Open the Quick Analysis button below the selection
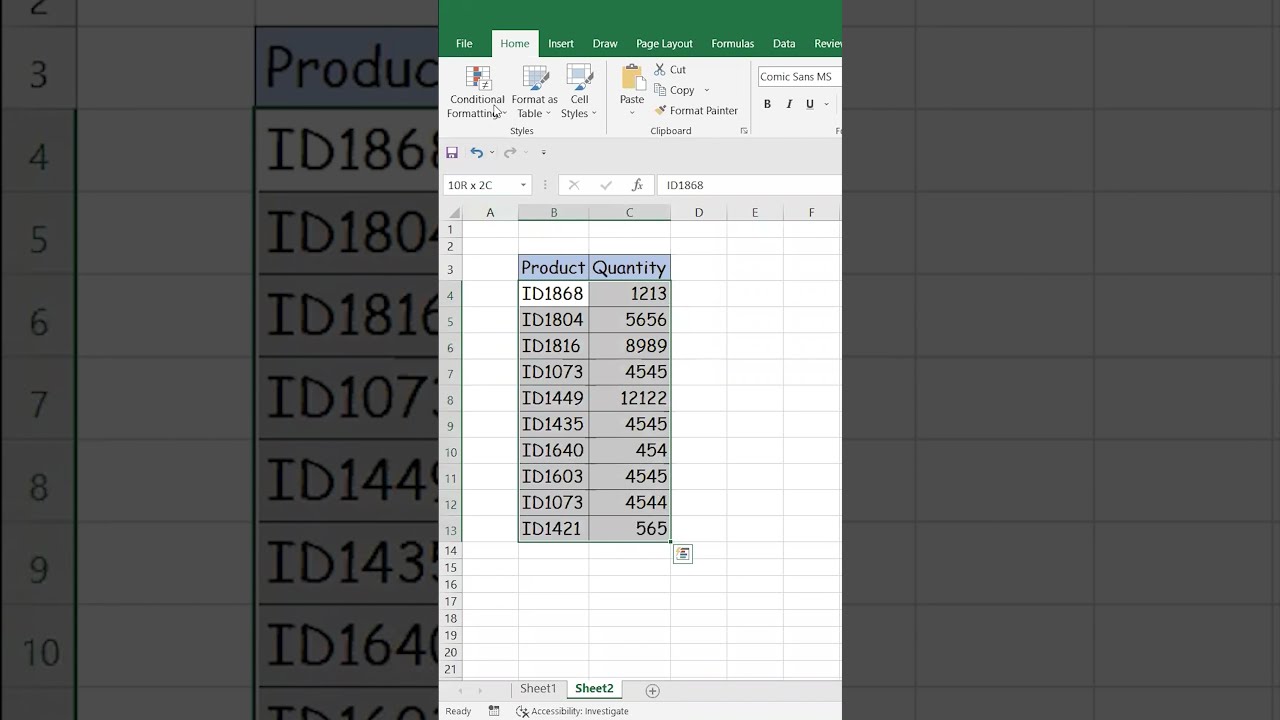Viewport: 1280px width, 720px height. pos(683,554)
